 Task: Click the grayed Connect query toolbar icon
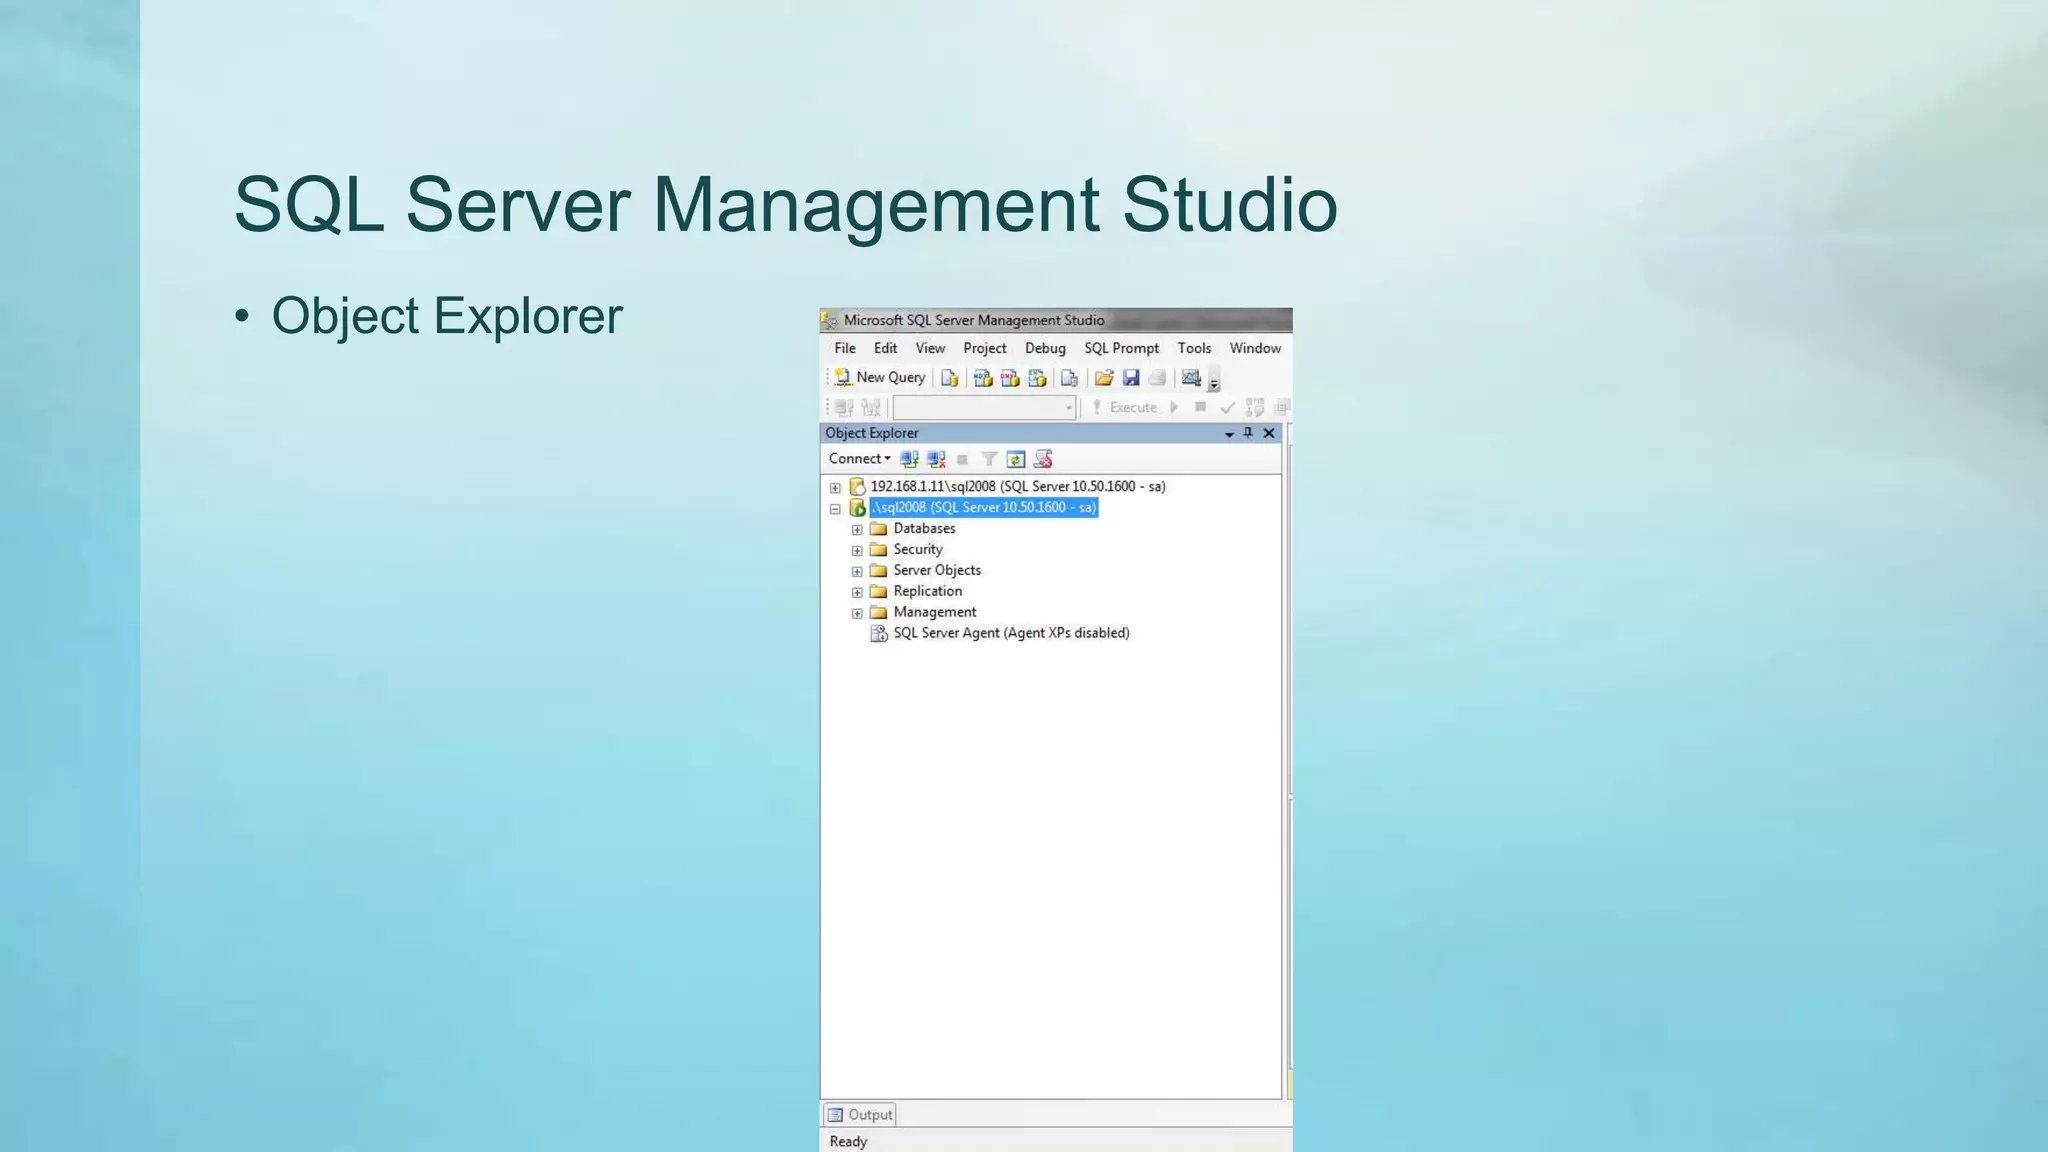point(844,408)
